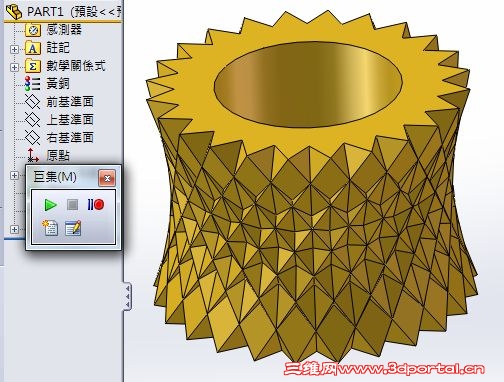Click the Annotations (註記) folder icon
This screenshot has height=382, width=504.
pyautogui.click(x=33, y=48)
